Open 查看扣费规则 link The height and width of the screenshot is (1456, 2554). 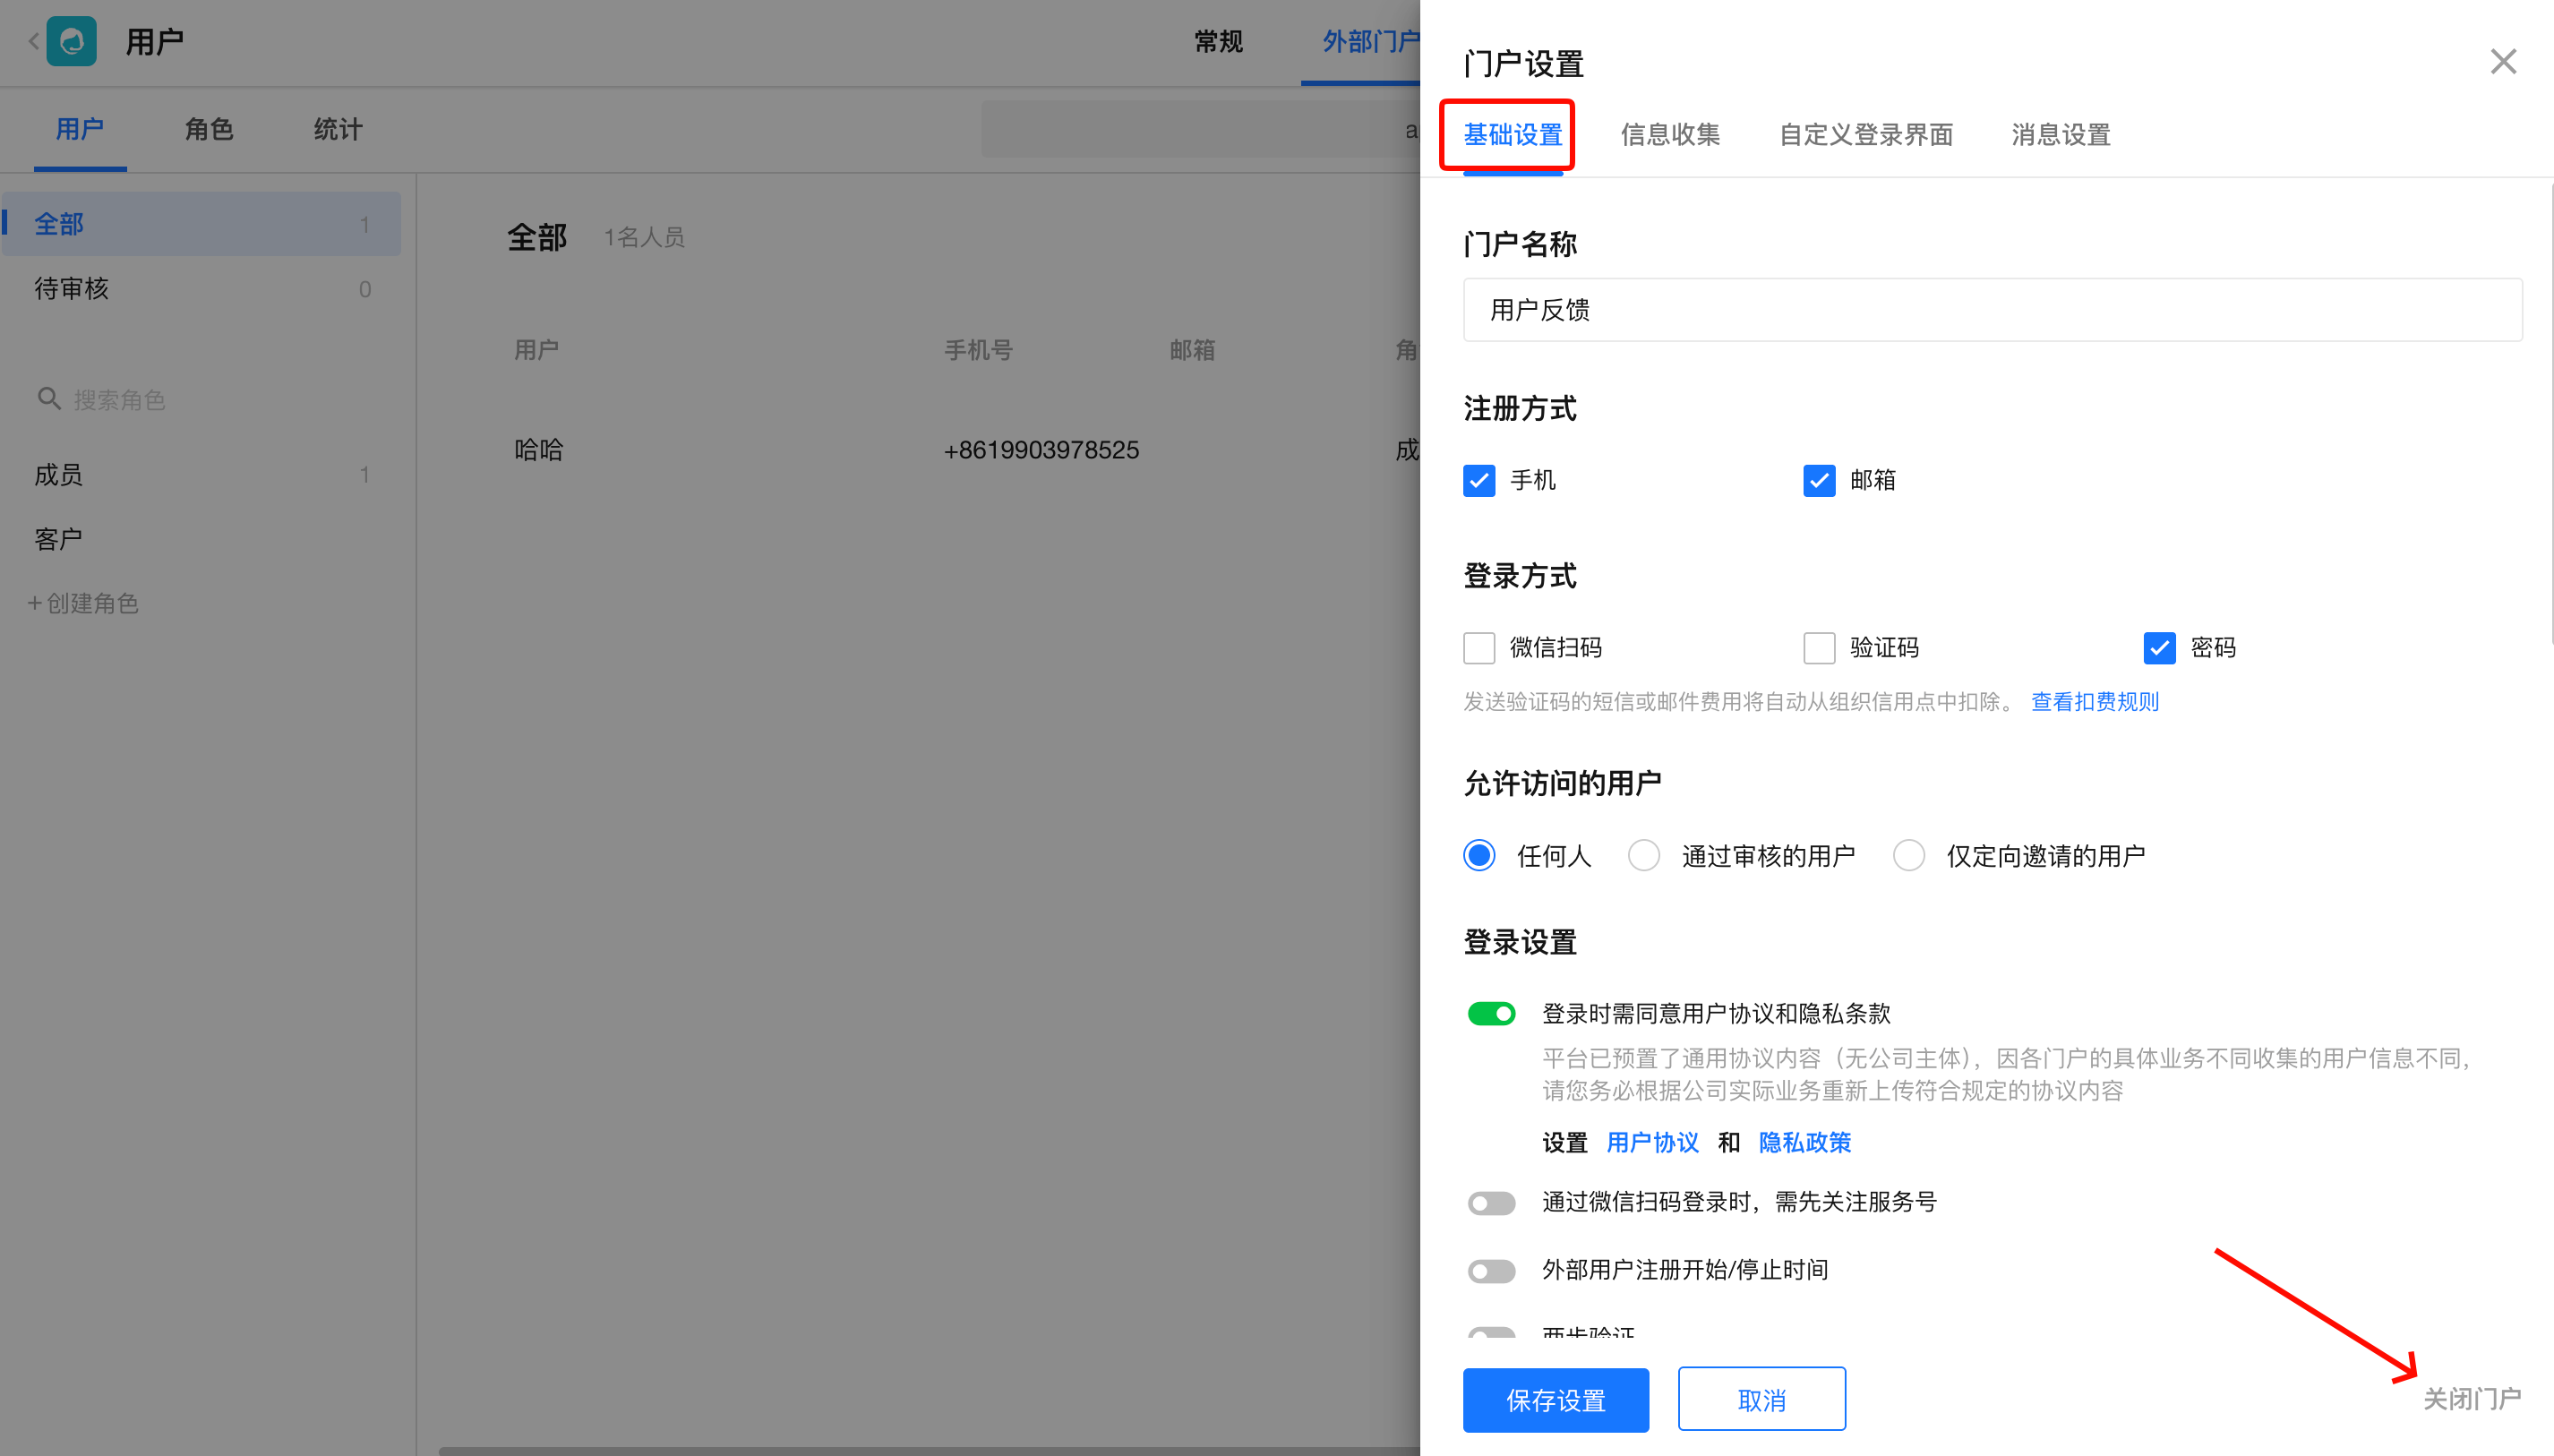click(2095, 702)
